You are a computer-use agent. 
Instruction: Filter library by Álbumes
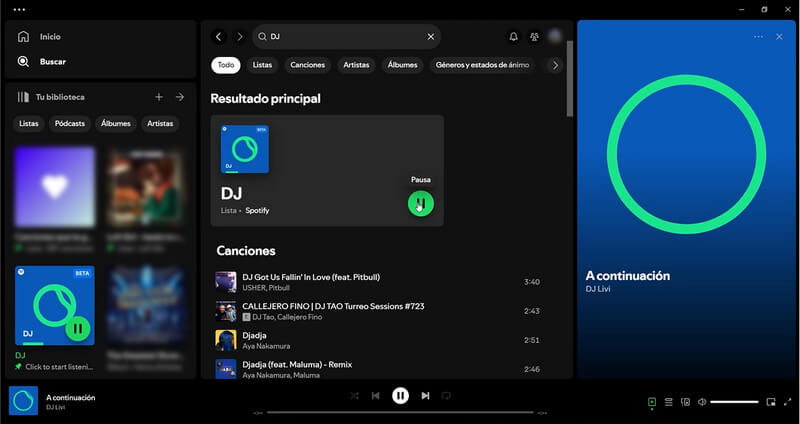pyautogui.click(x=116, y=123)
